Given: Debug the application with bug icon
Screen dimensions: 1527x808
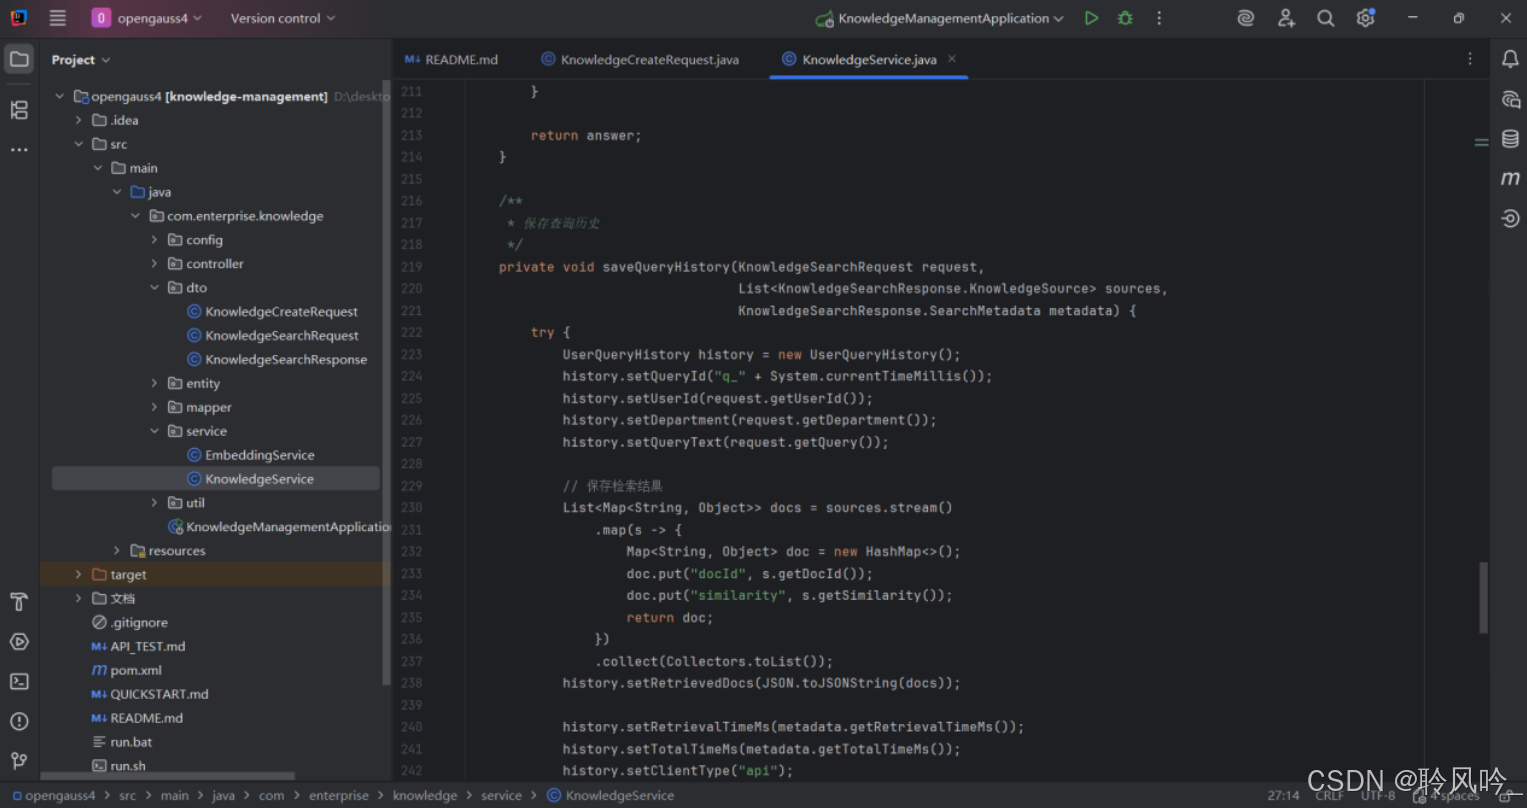Looking at the screenshot, I should point(1125,18).
